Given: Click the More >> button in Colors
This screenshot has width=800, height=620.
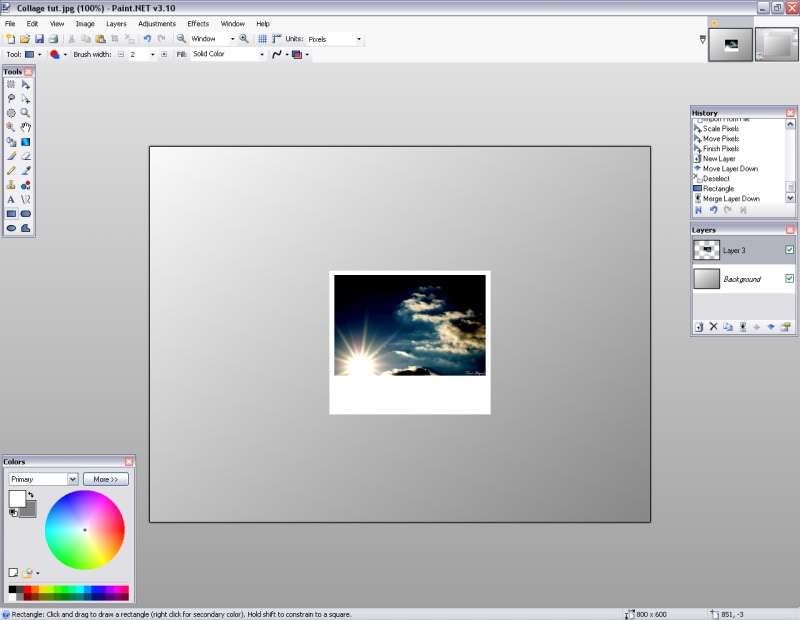Looking at the screenshot, I should click(106, 479).
